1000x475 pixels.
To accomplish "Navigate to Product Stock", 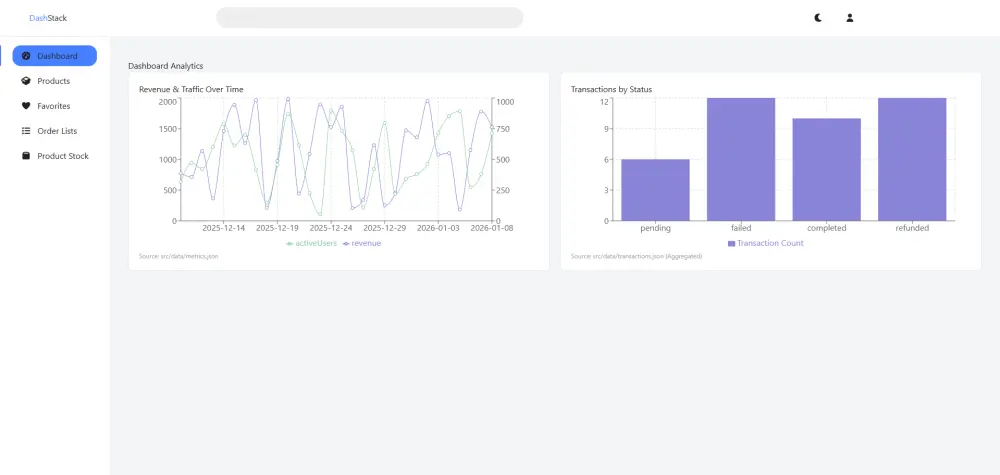I will tap(63, 156).
